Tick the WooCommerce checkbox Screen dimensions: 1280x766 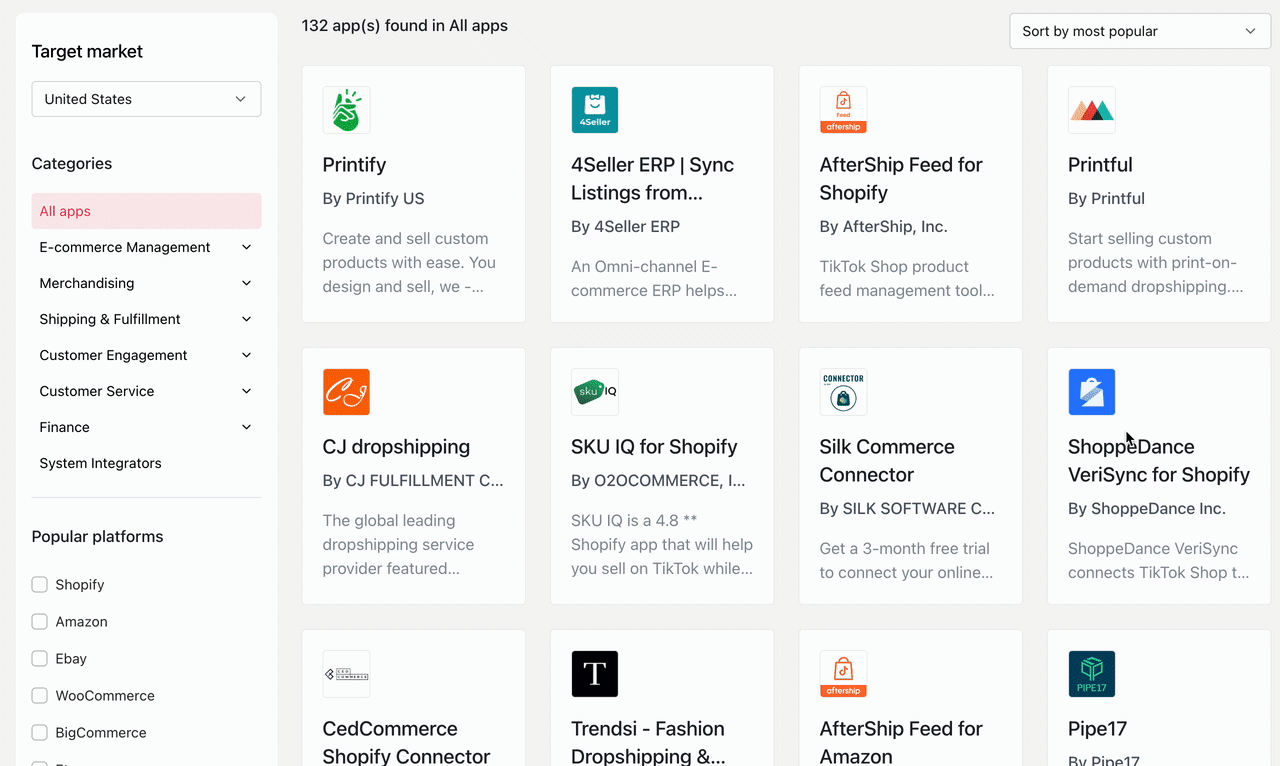(x=40, y=696)
